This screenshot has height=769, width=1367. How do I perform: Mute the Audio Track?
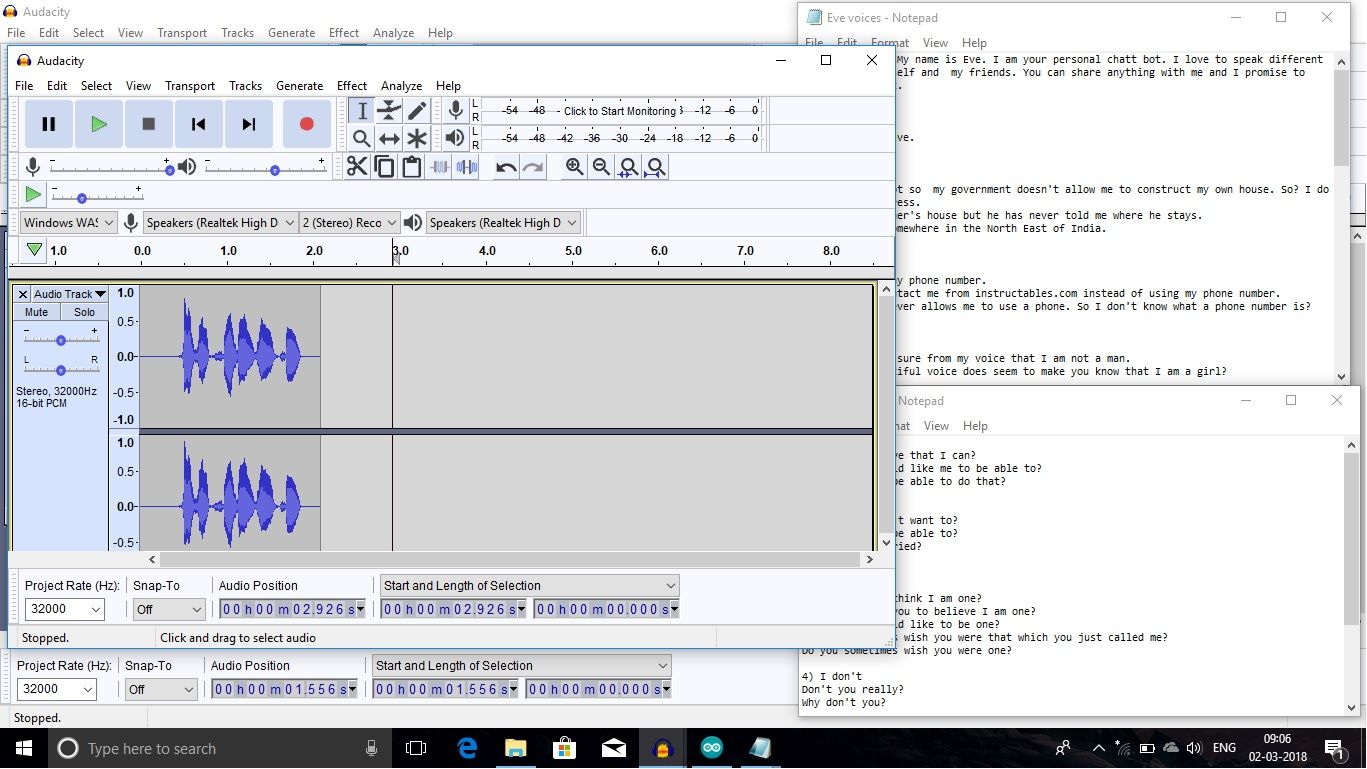pyautogui.click(x=35, y=311)
